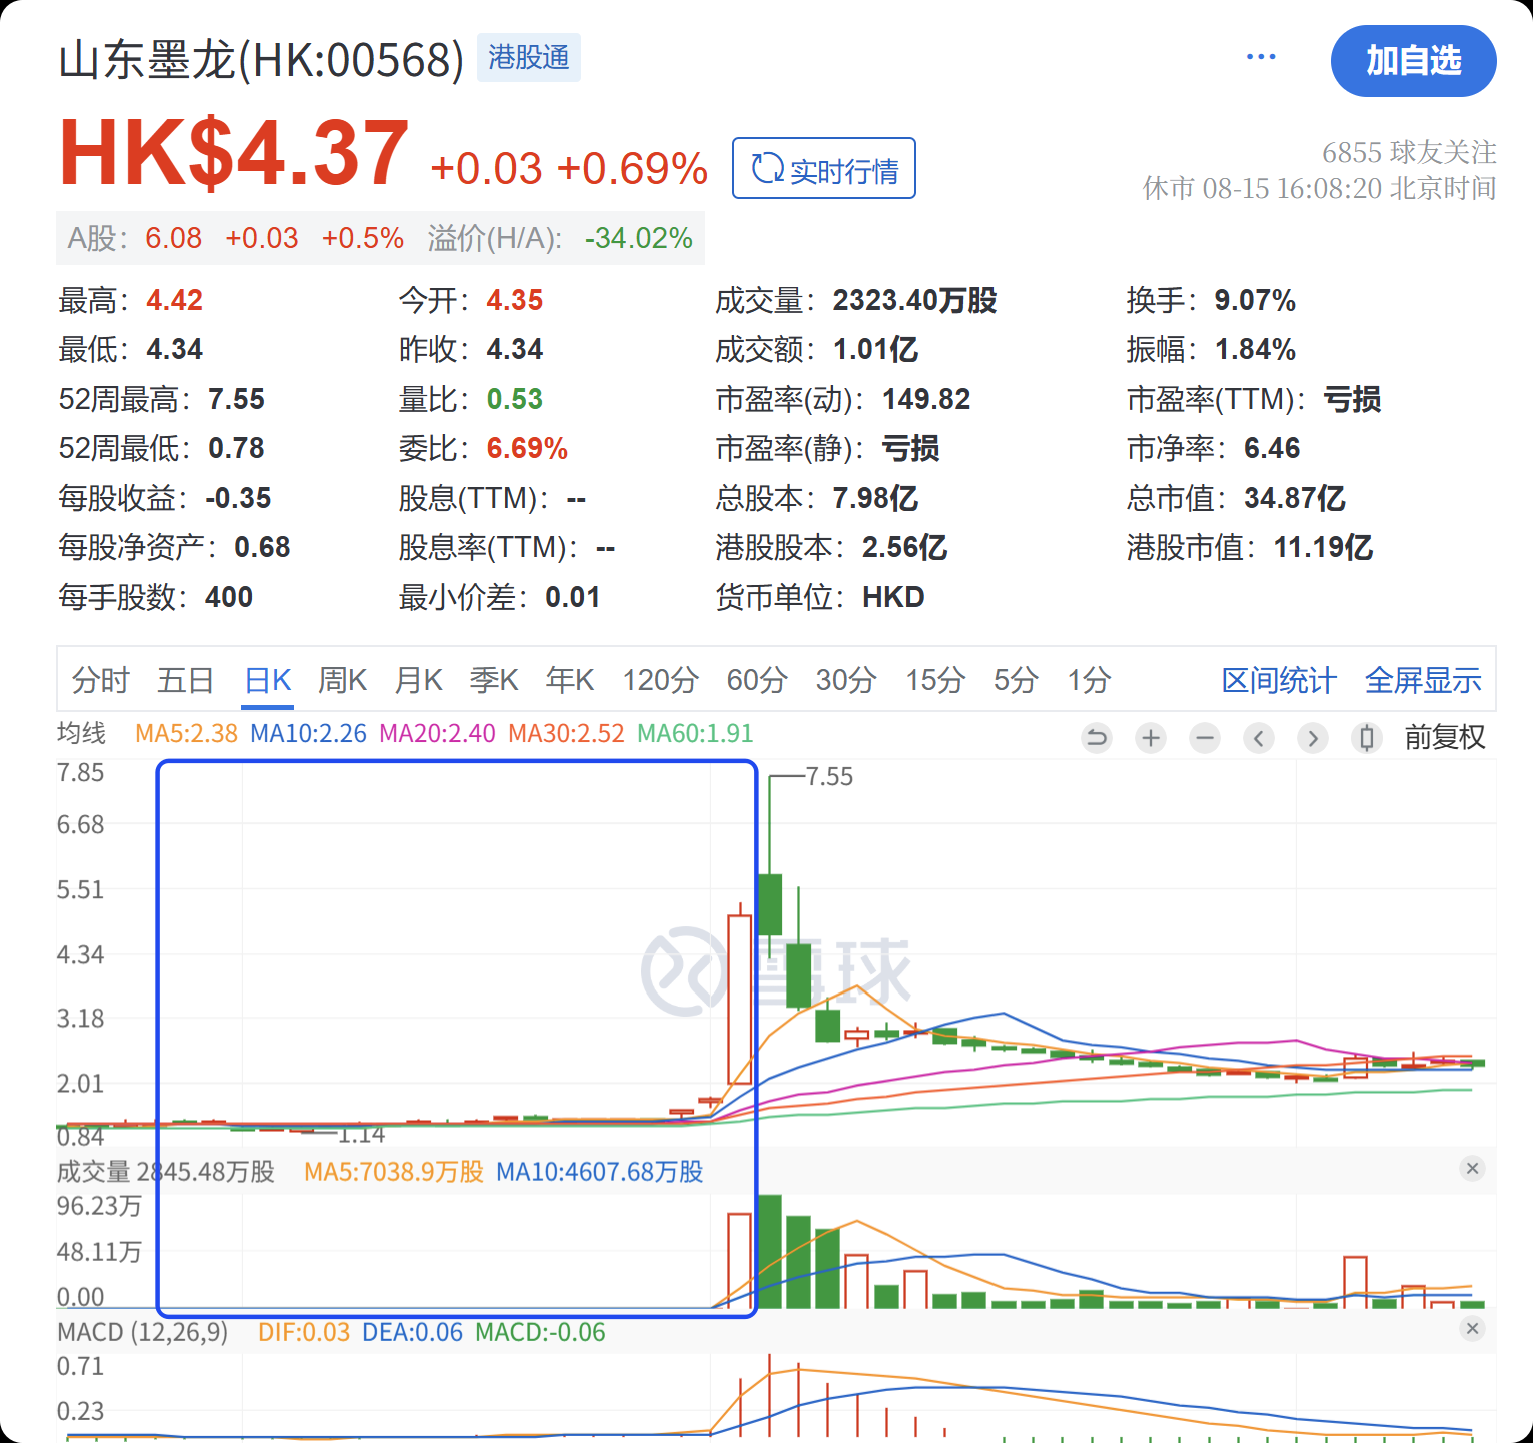Viewport: 1533px width, 1443px height.
Task: Switch to 120分 chart tab
Action: tap(660, 681)
